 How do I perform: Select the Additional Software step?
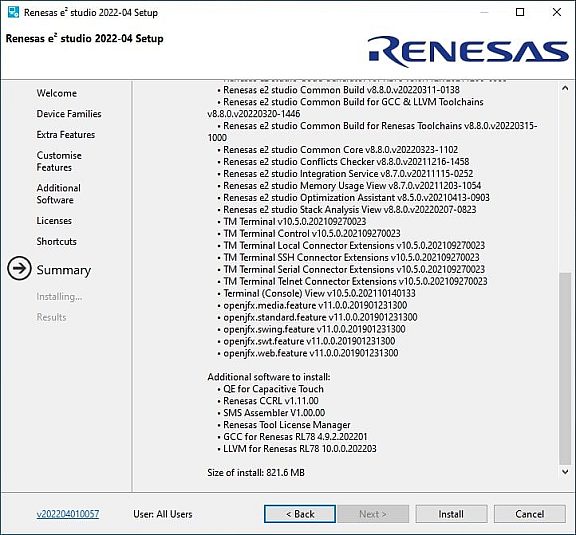[x=58, y=194]
